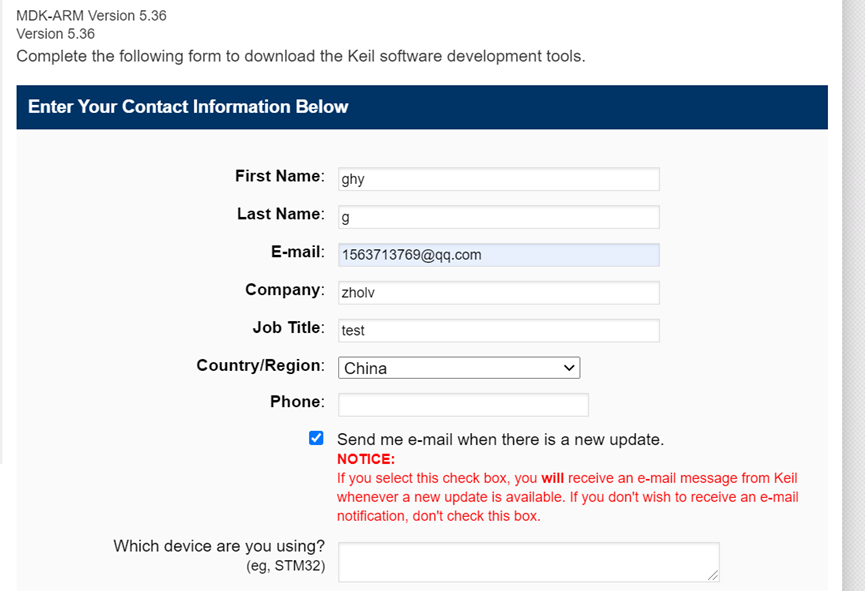
Task: Click the empty Phone input field
Action: [x=463, y=405]
